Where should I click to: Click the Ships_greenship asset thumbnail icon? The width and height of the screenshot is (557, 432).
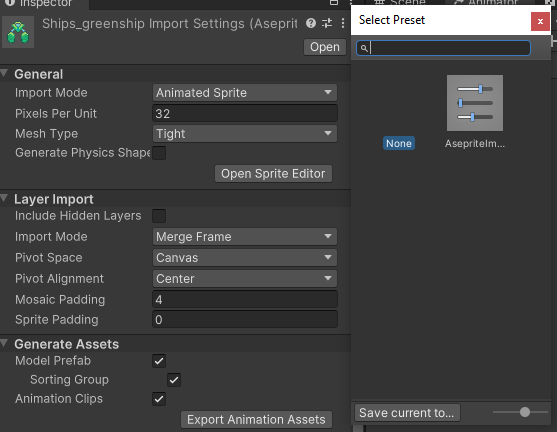pyautogui.click(x=18, y=32)
